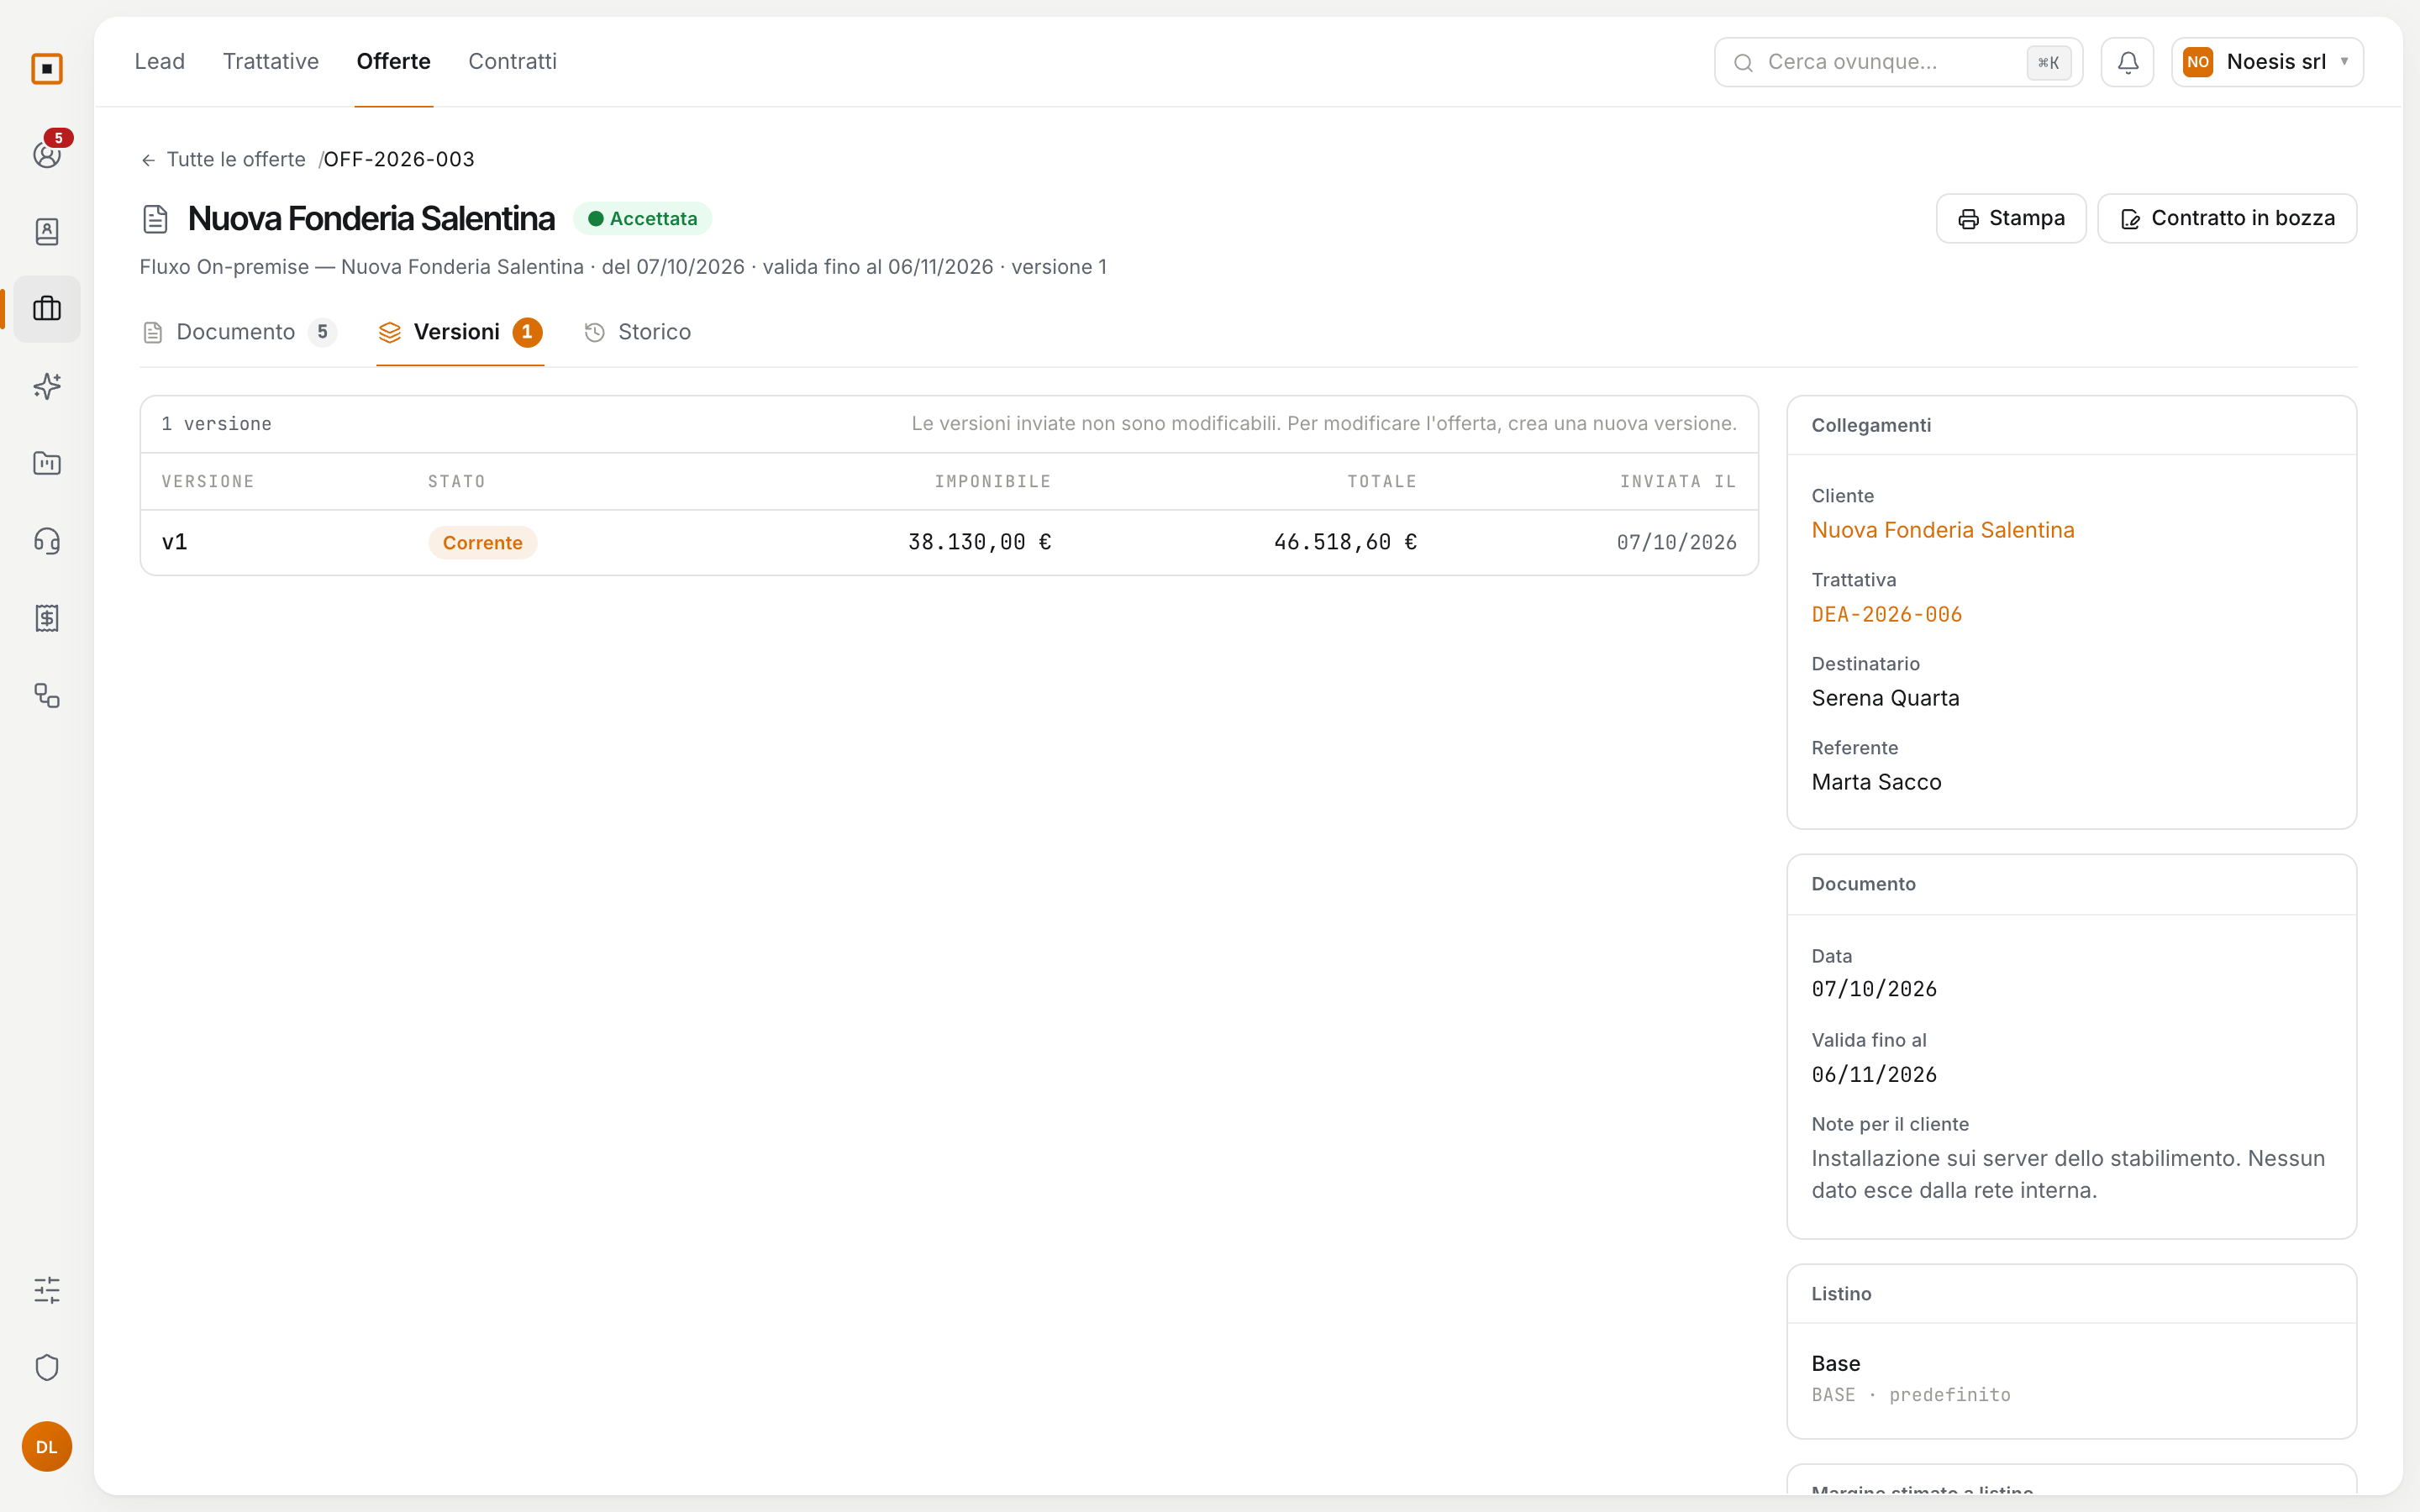Click the total 46.518,60 € cell
This screenshot has width=2420, height=1512.
[1345, 542]
